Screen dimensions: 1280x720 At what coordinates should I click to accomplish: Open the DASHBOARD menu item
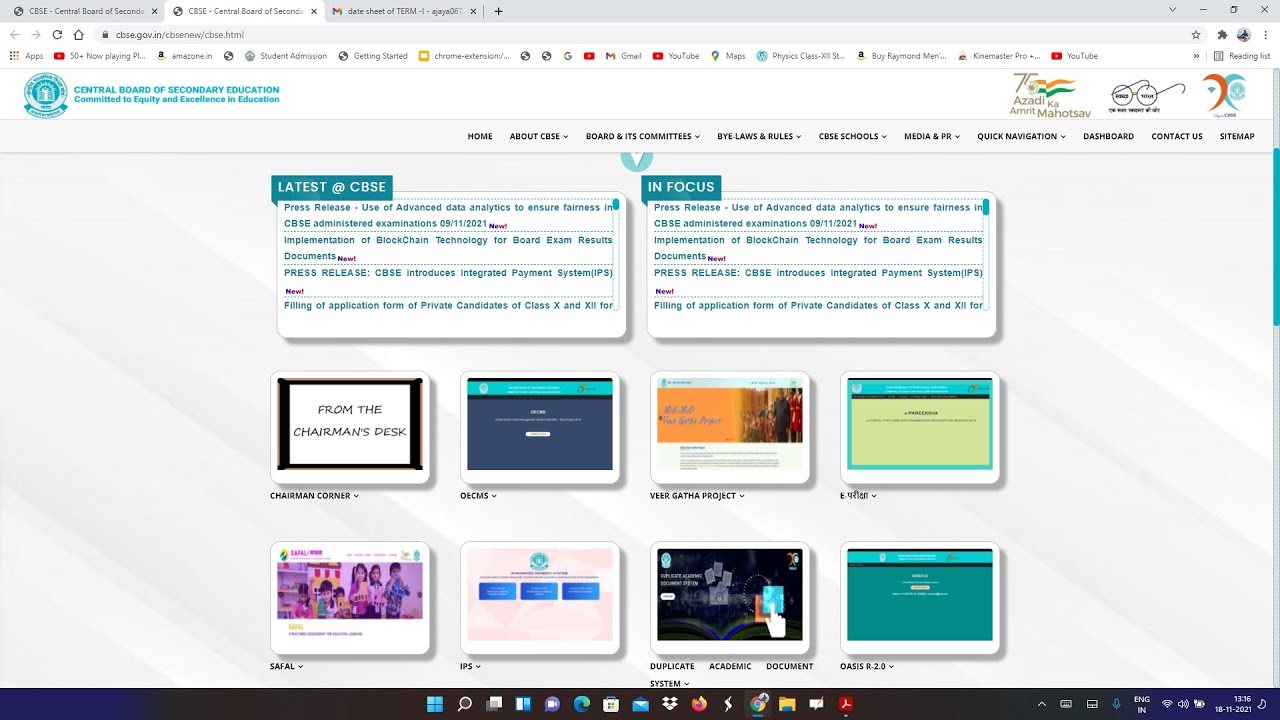pyautogui.click(x=1108, y=136)
